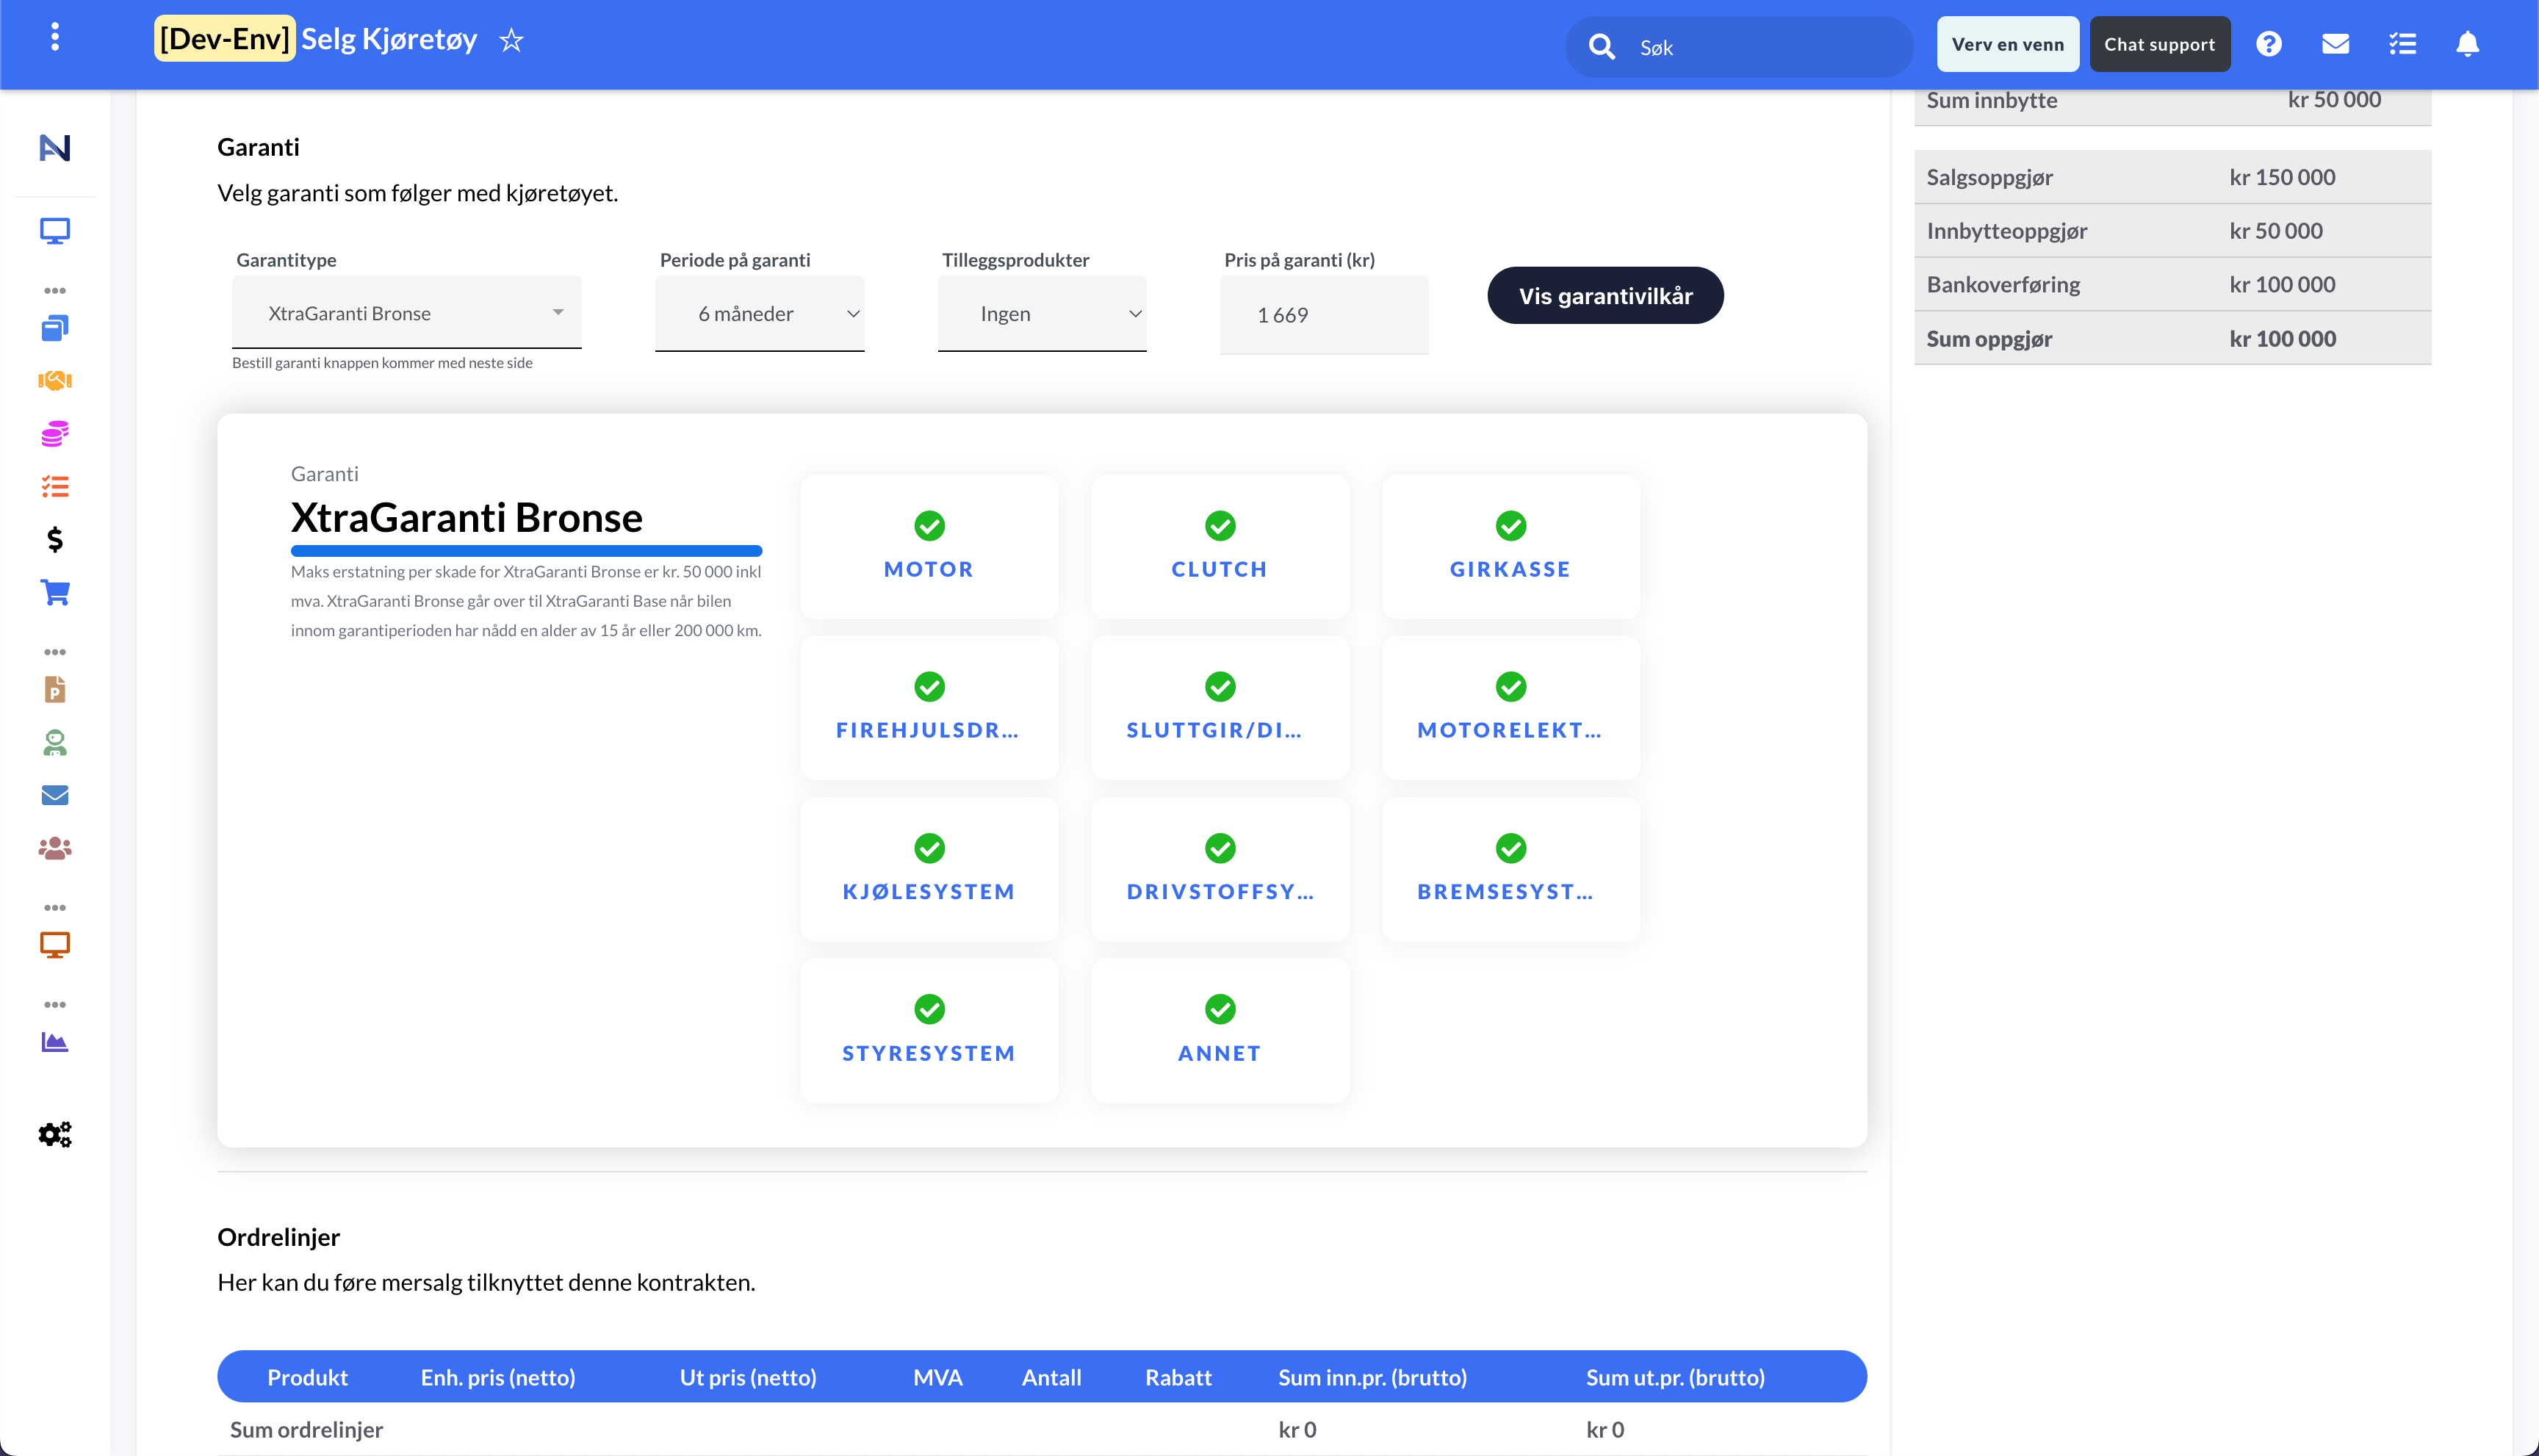
Task: Click the CLUTCH coverage card
Action: pos(1220,546)
